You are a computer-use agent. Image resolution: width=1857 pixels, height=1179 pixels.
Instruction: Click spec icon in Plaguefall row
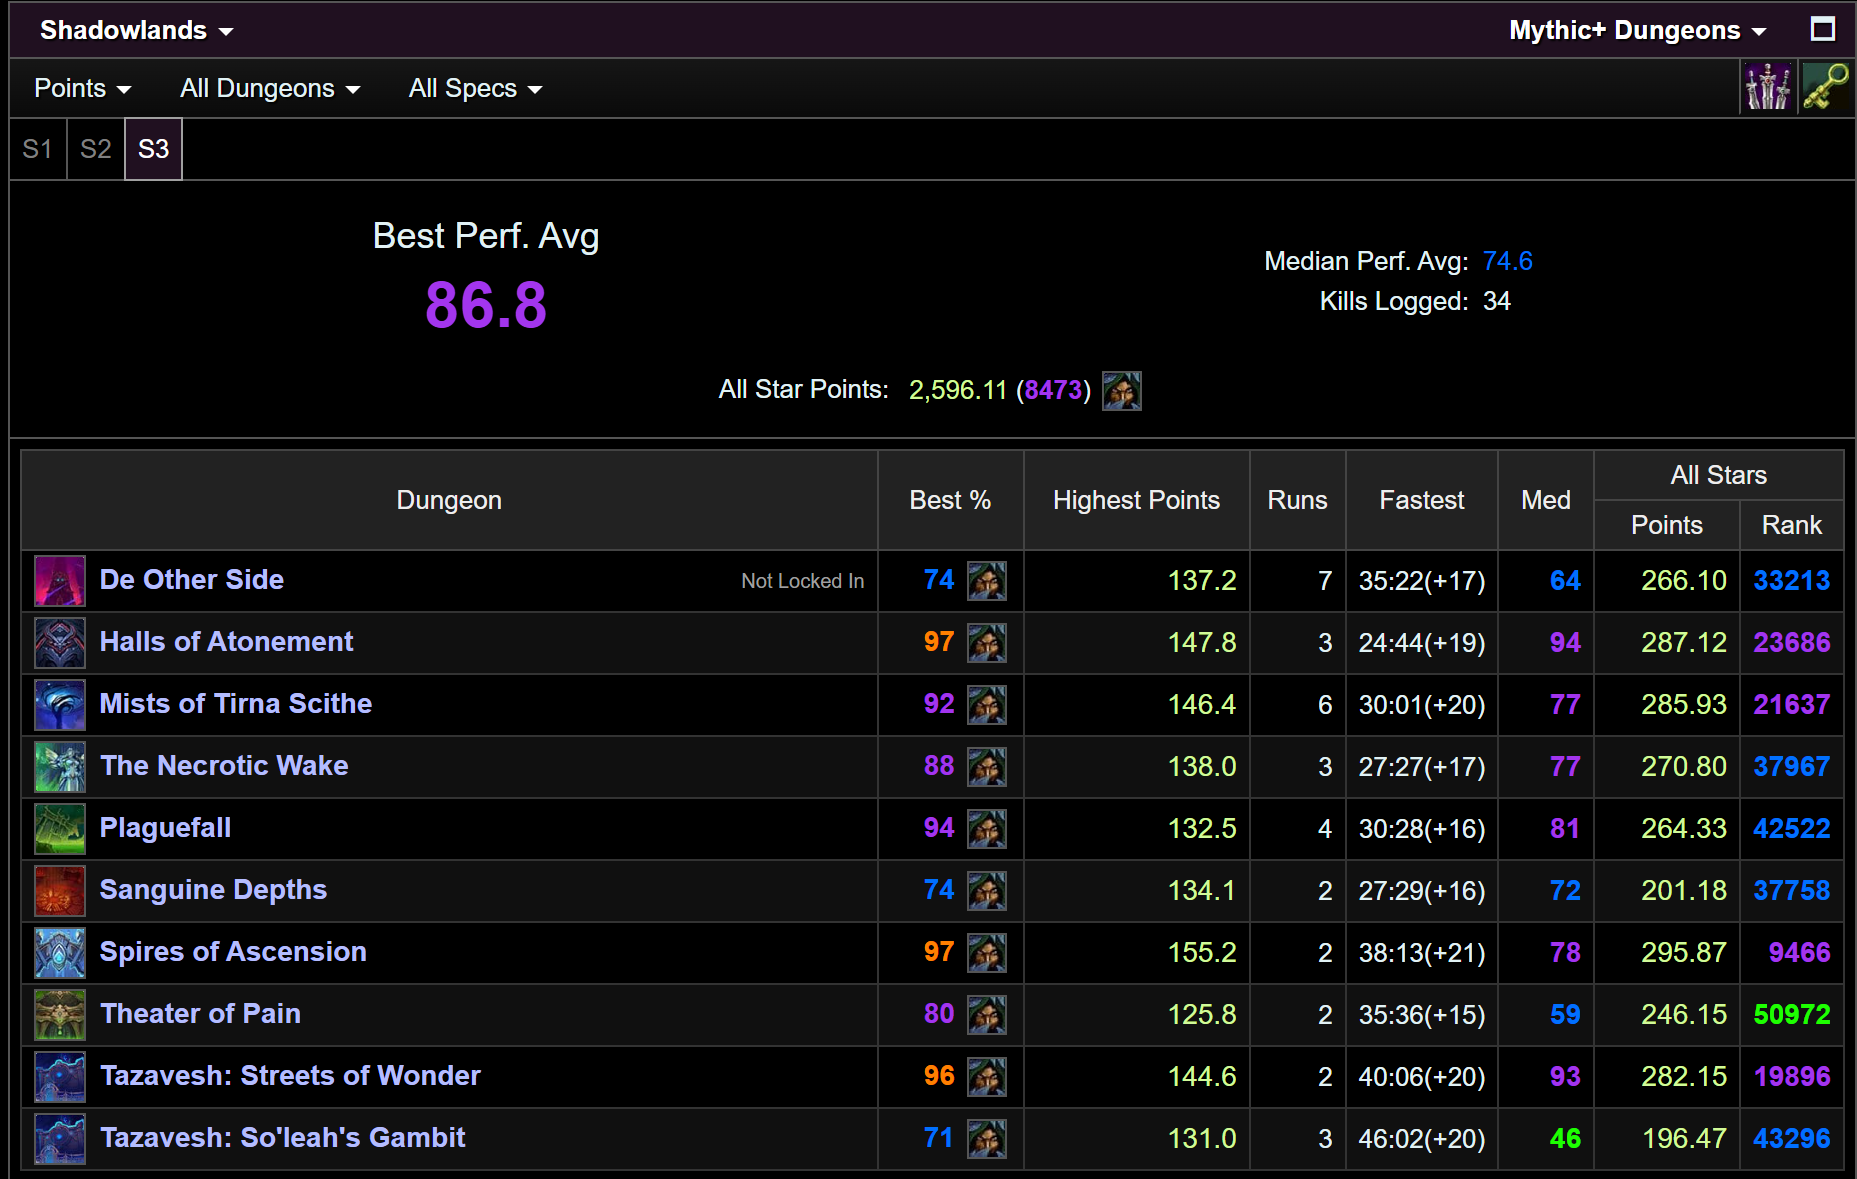pyautogui.click(x=987, y=829)
